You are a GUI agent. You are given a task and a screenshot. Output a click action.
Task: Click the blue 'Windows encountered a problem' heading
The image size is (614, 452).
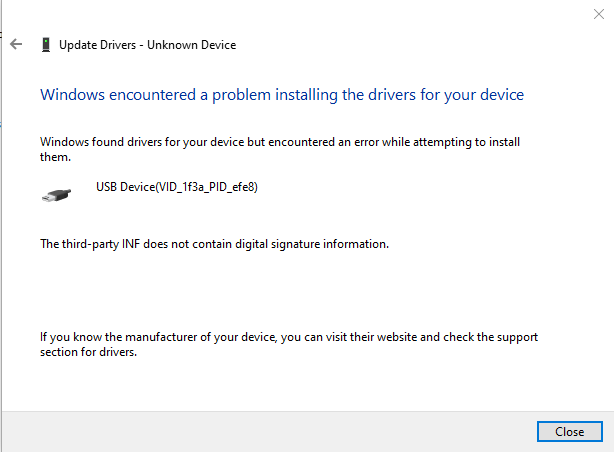coord(282,95)
